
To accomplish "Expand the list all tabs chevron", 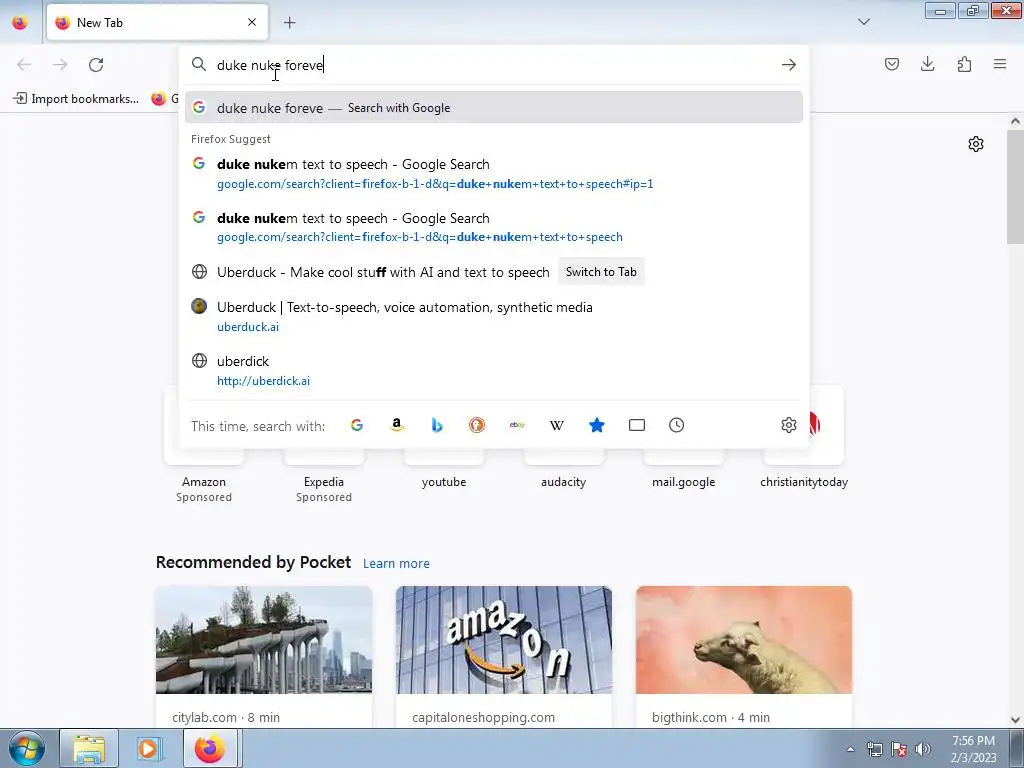I will click(863, 22).
